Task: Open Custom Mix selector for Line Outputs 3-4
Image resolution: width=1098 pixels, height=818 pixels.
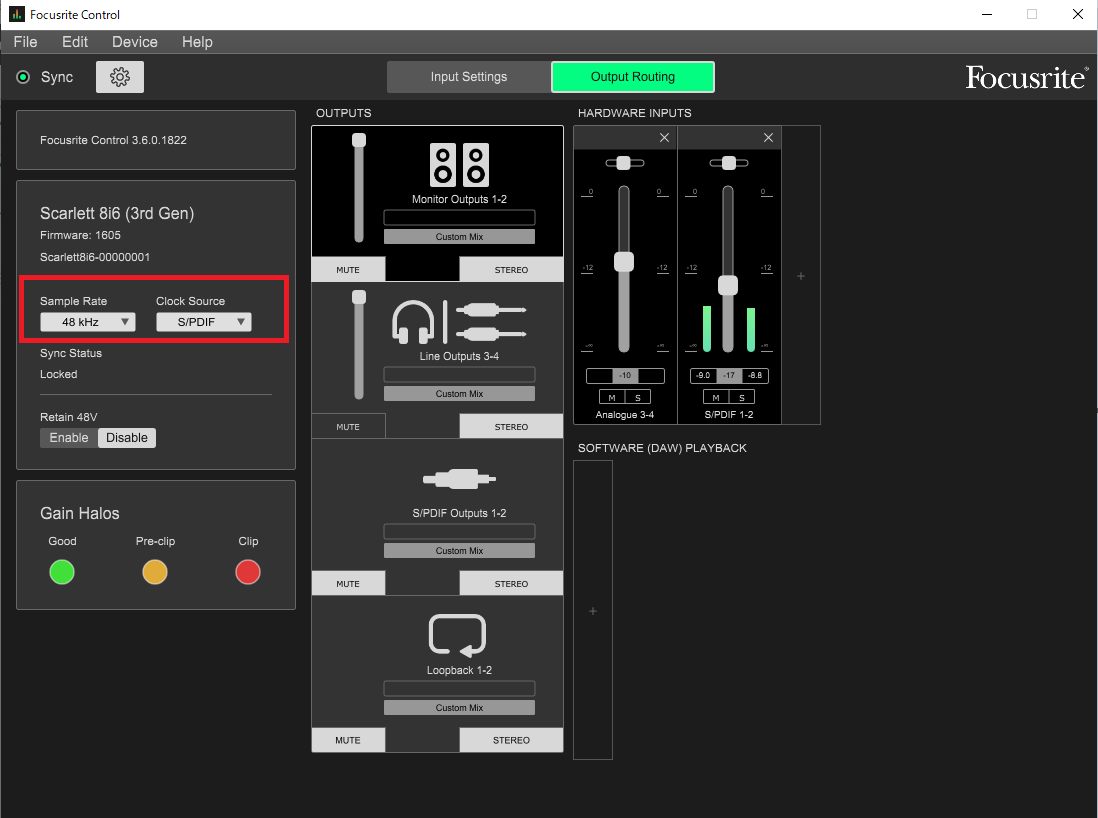Action: [459, 394]
